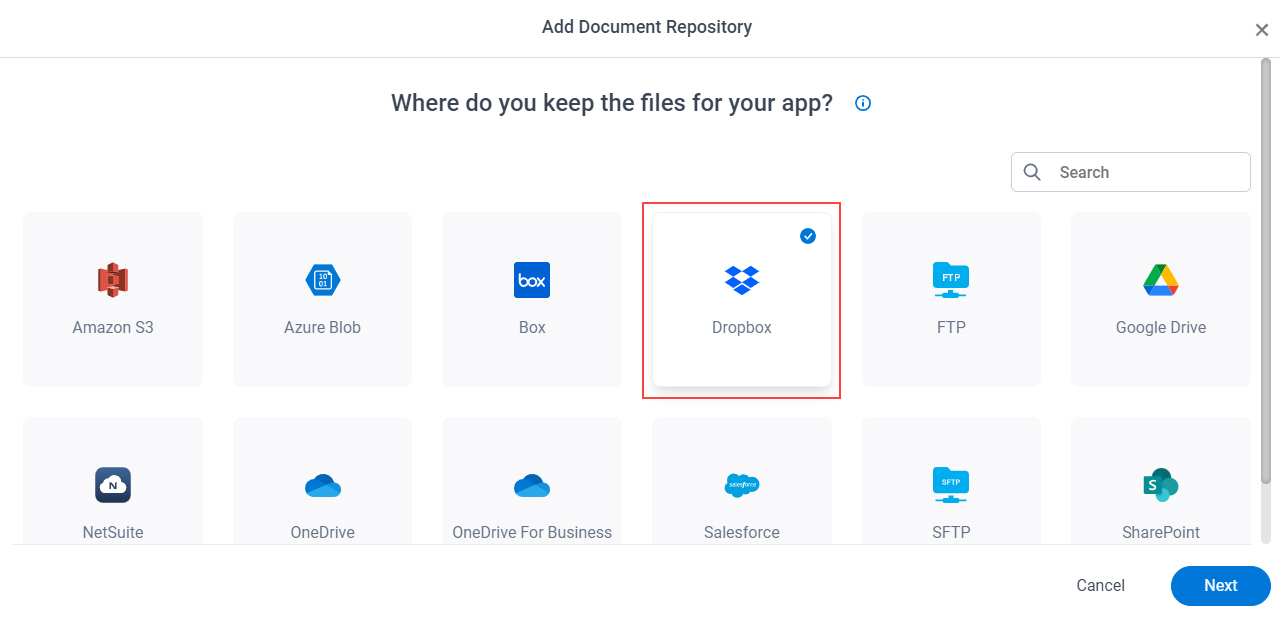1280x623 pixels.
Task: Pick the SFTP folder icon
Action: click(x=951, y=485)
